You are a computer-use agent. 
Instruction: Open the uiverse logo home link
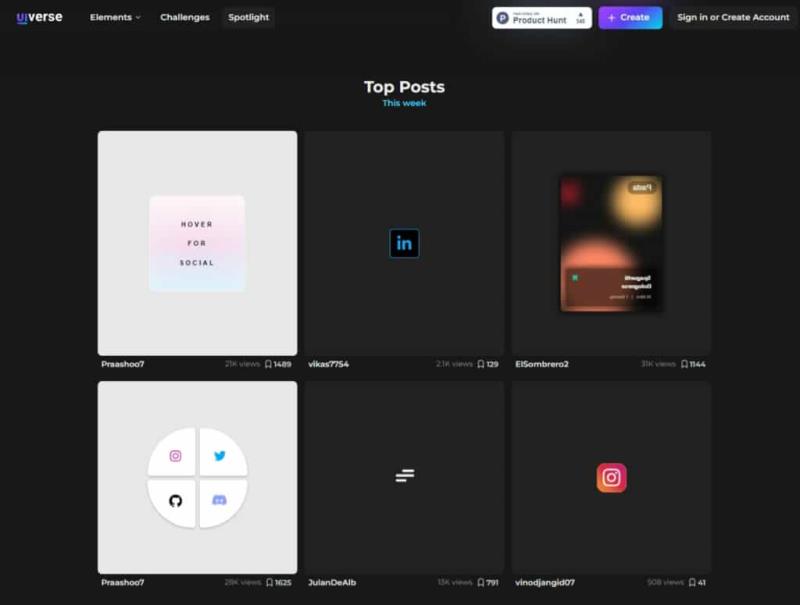tap(39, 17)
